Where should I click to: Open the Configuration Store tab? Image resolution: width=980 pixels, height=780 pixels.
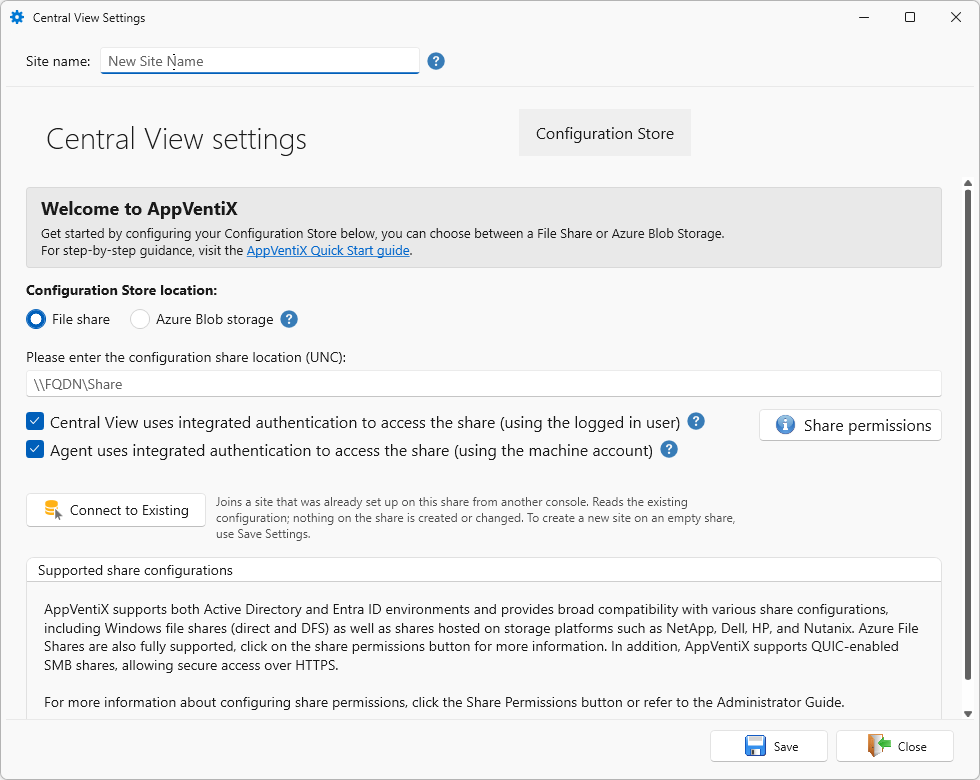[x=604, y=133]
